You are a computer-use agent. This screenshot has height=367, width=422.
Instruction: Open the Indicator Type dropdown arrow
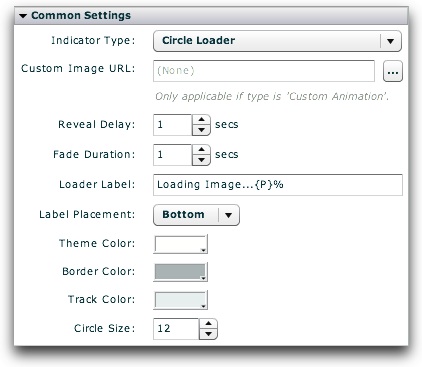point(391,41)
